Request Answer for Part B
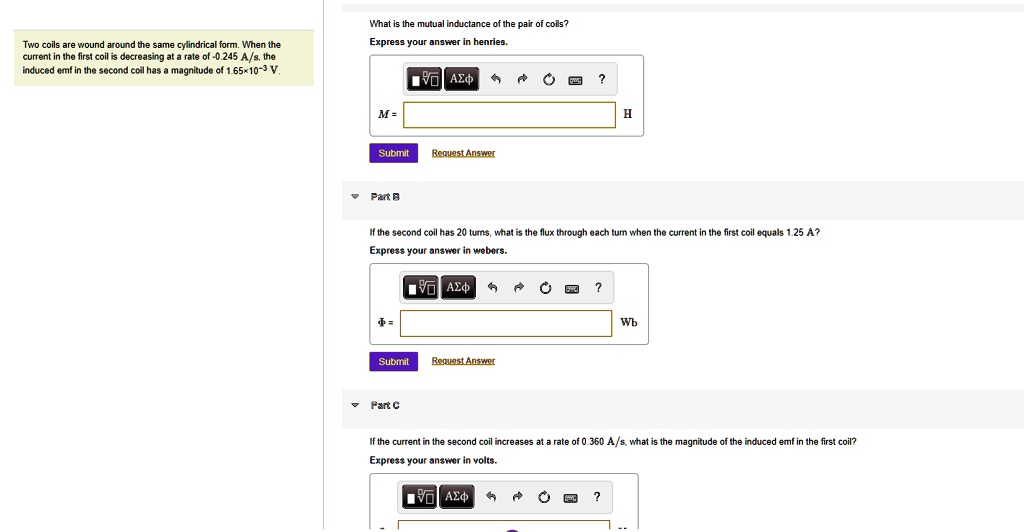Image resolution: width=1024 pixels, height=532 pixels. [463, 361]
